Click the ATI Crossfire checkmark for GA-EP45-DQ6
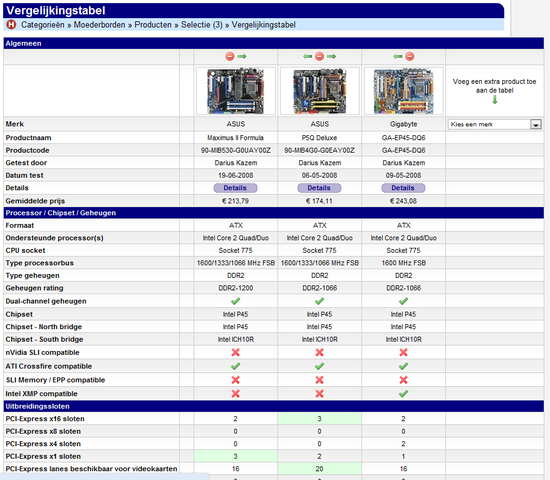 pos(403,366)
